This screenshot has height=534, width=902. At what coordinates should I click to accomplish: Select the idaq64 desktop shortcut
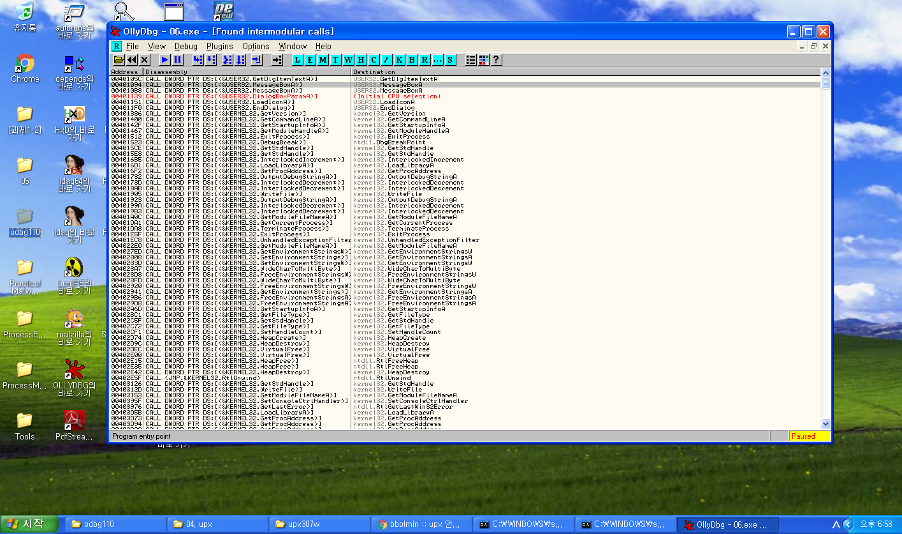tap(74, 173)
